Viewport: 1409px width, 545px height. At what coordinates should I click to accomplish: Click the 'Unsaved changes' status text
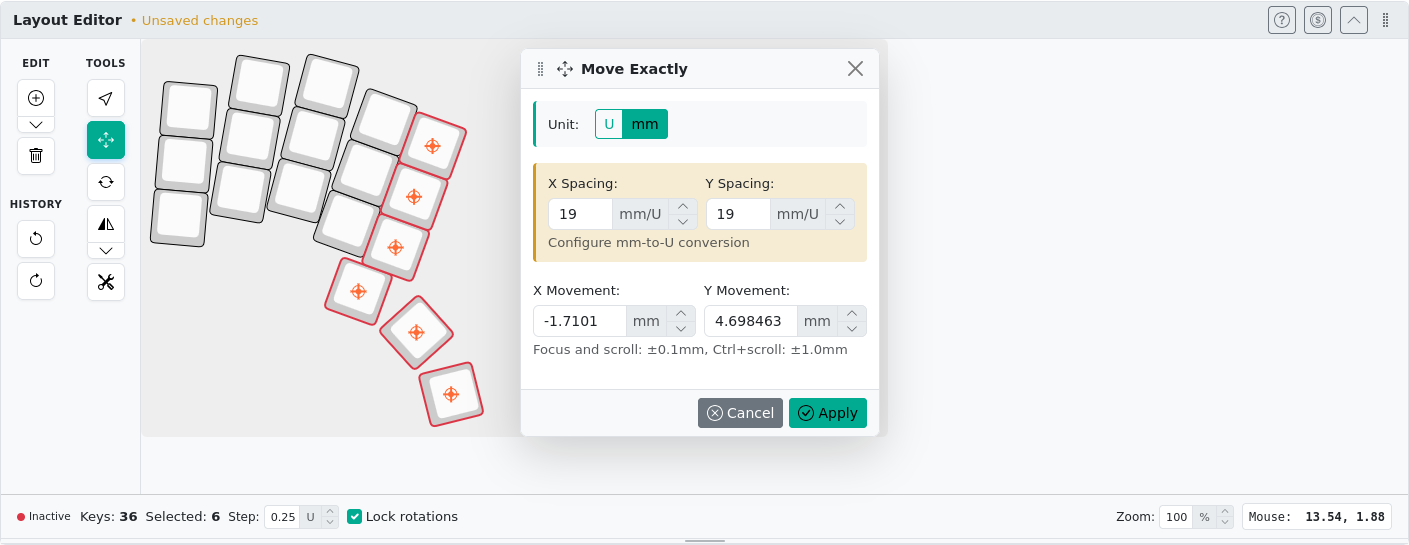200,21
